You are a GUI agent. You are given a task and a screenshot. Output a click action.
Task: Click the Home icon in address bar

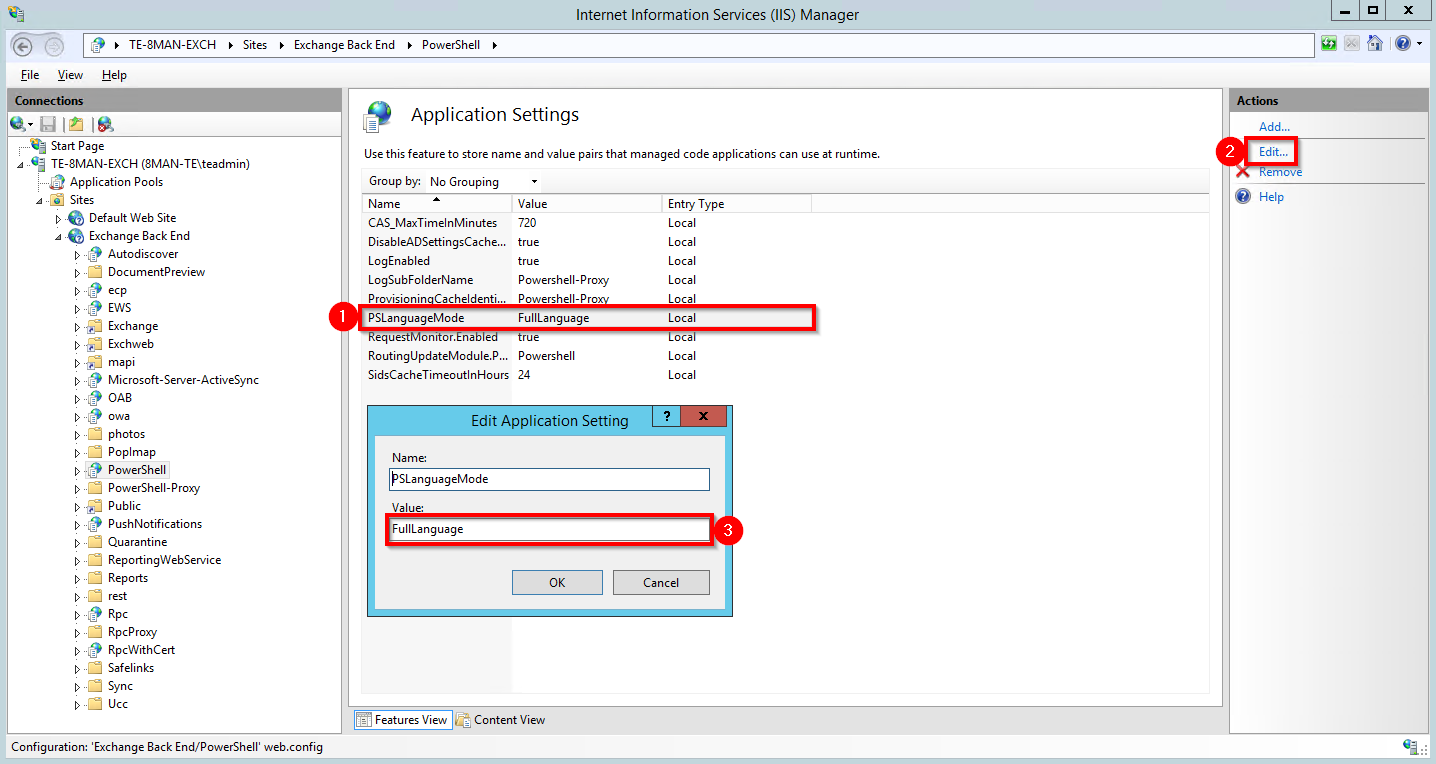pos(1375,44)
